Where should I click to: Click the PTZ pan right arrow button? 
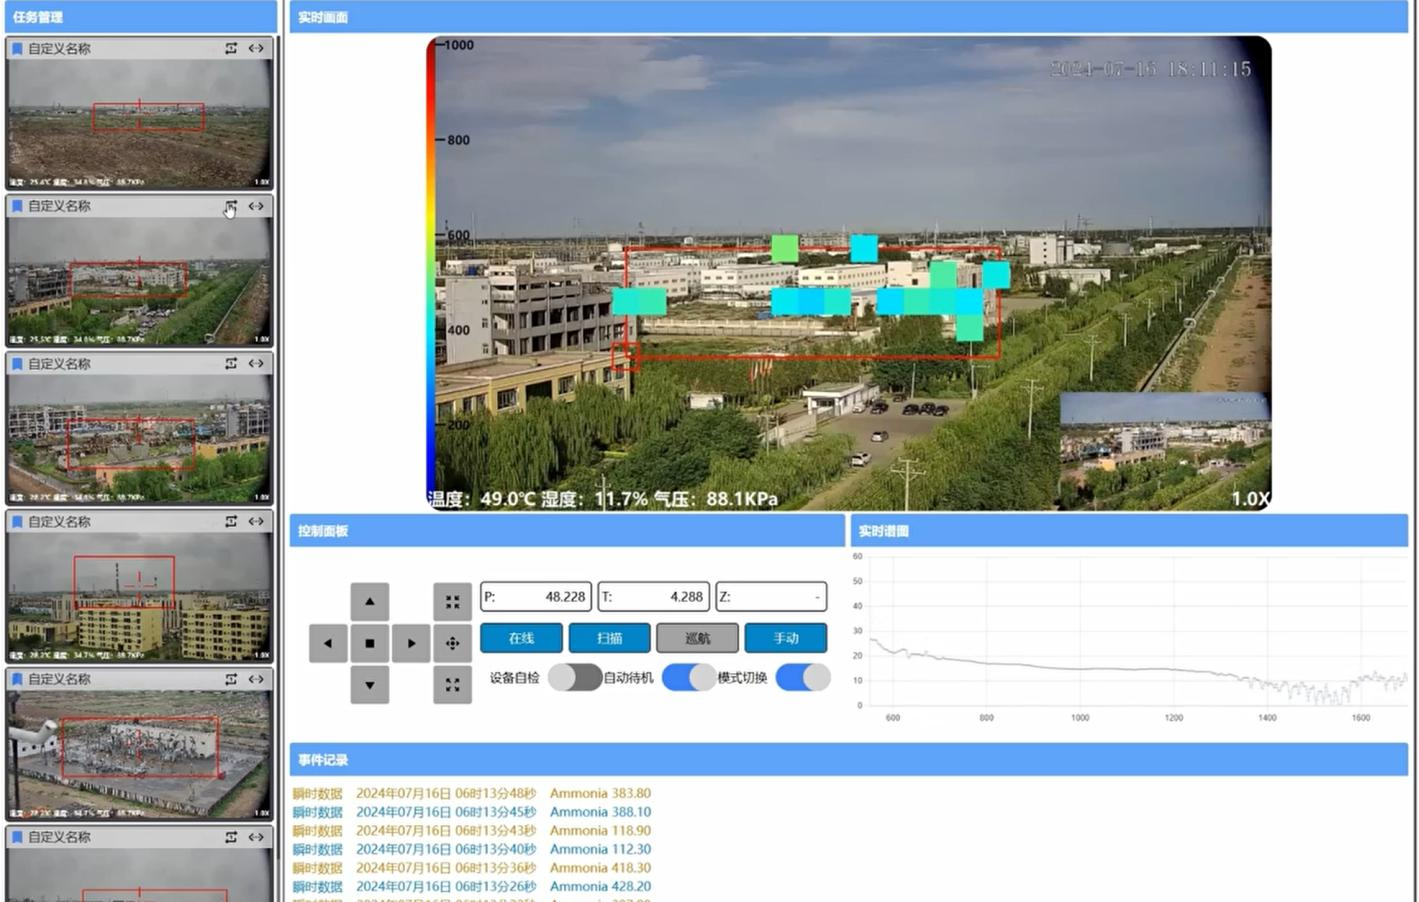(x=411, y=643)
